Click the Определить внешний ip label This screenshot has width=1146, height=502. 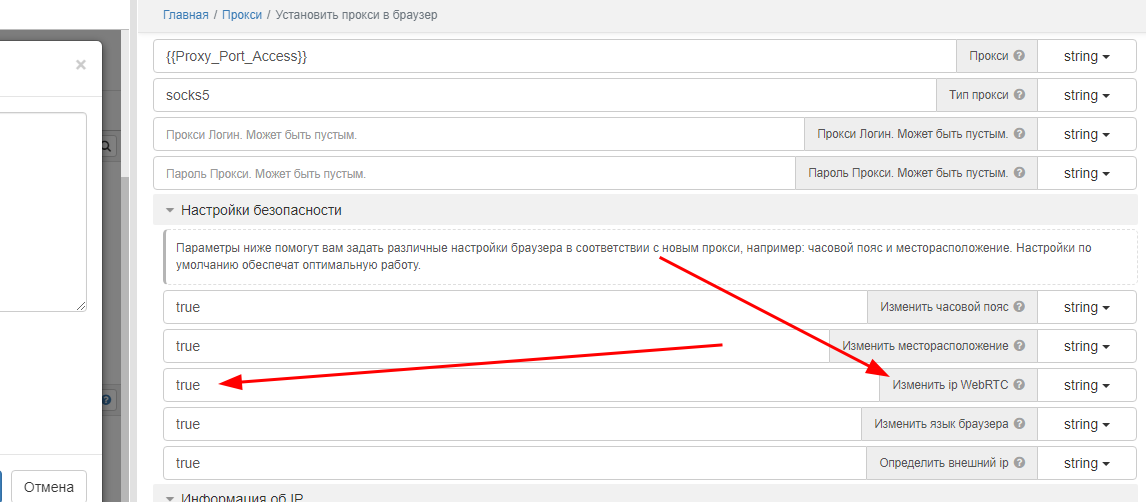[944, 463]
